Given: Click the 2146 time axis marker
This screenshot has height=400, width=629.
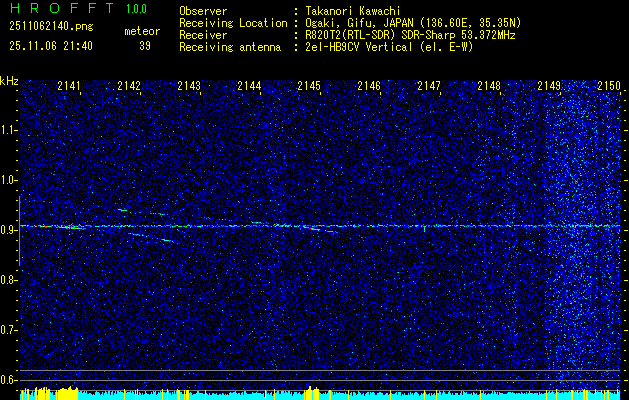Looking at the screenshot, I should click(369, 86).
